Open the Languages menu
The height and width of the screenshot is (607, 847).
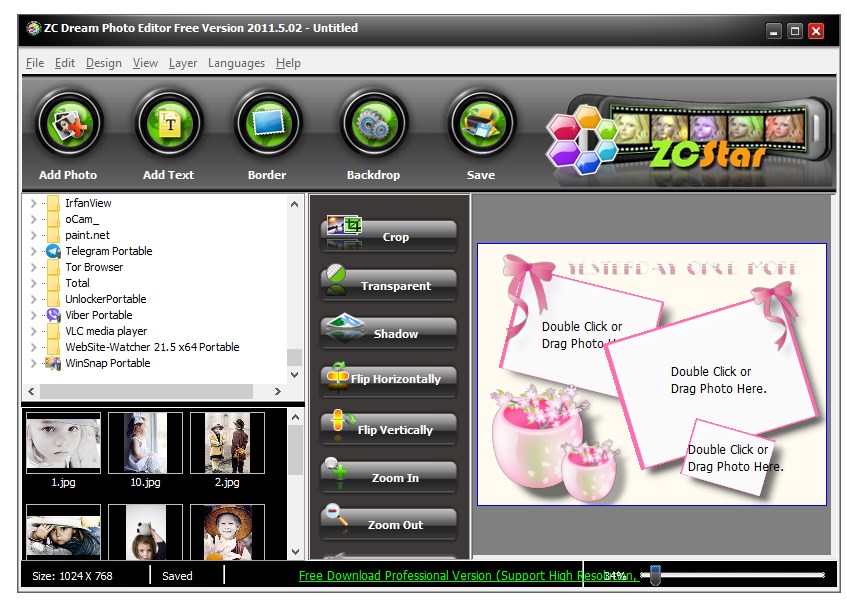[x=236, y=62]
